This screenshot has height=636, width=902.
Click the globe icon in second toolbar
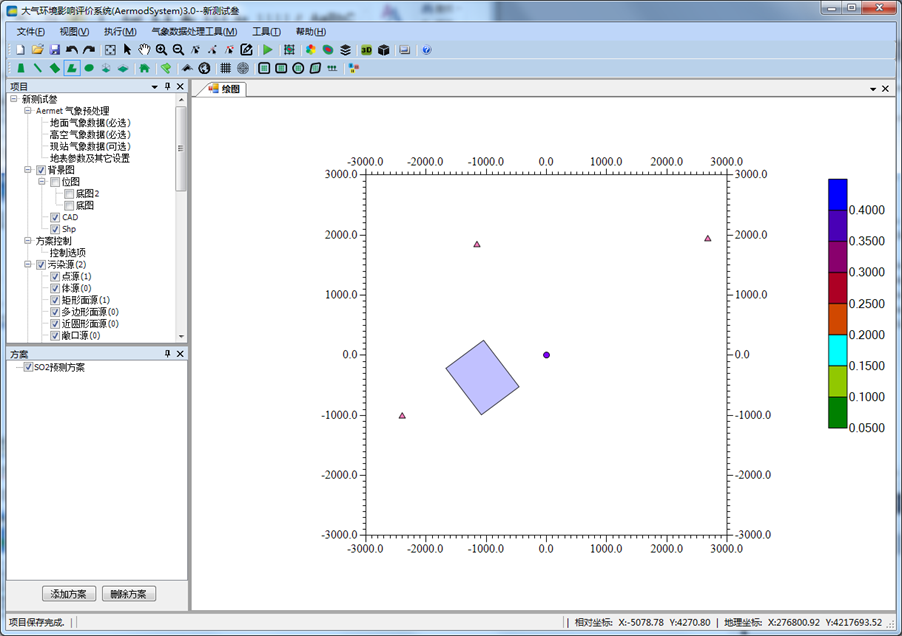point(204,68)
